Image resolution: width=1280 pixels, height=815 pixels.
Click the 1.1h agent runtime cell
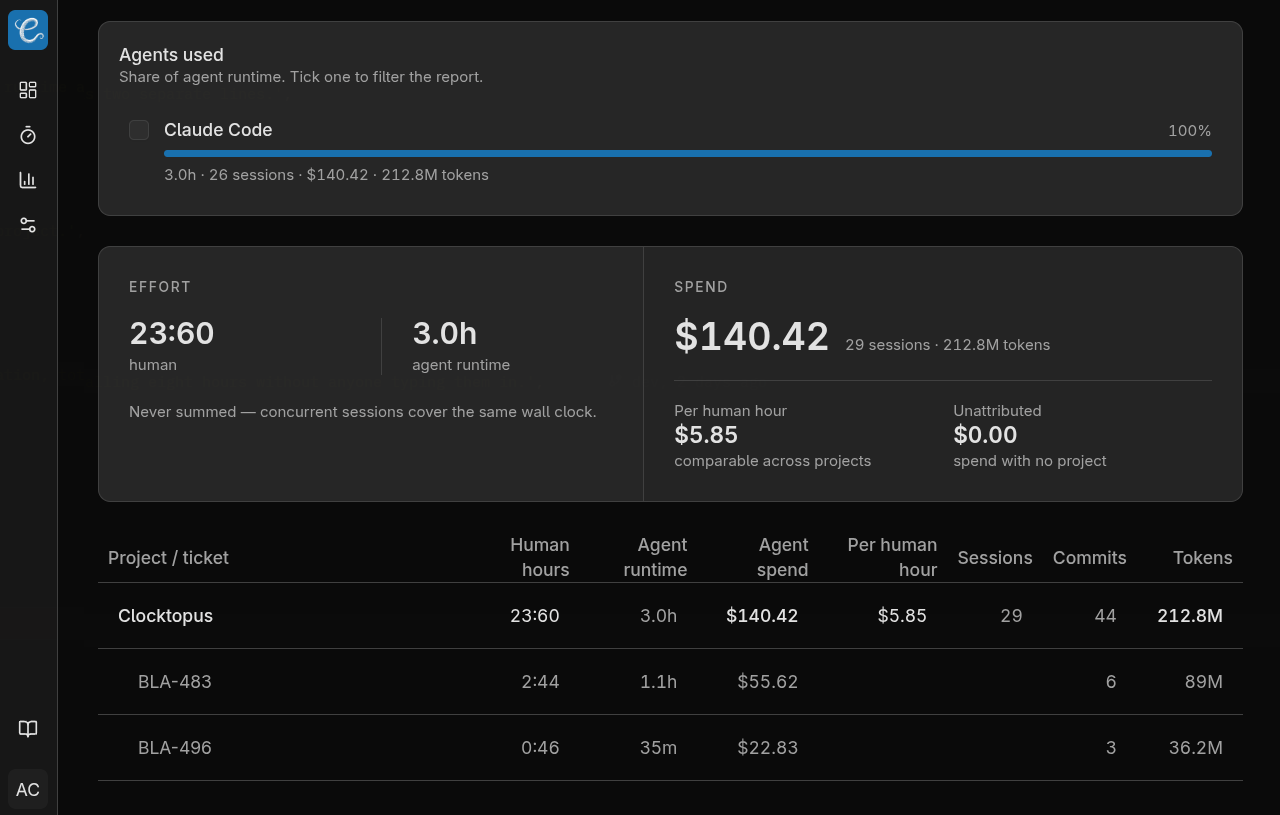(x=658, y=682)
